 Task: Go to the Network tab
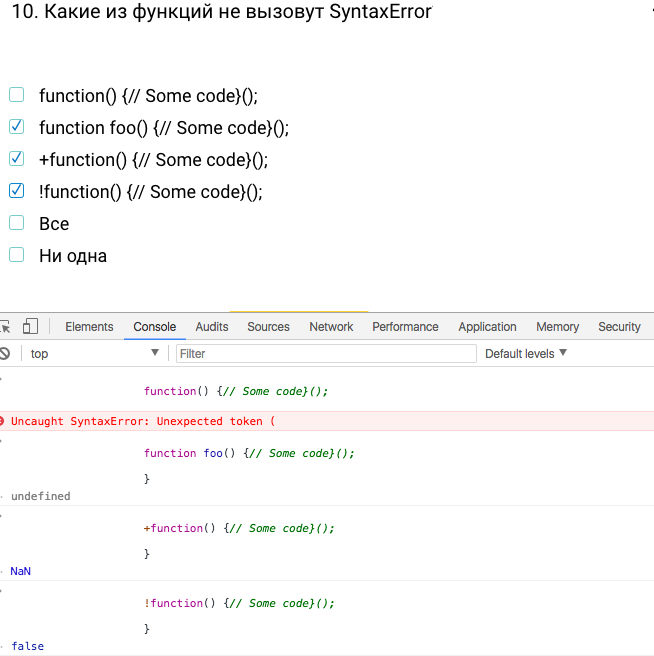pyautogui.click(x=331, y=327)
